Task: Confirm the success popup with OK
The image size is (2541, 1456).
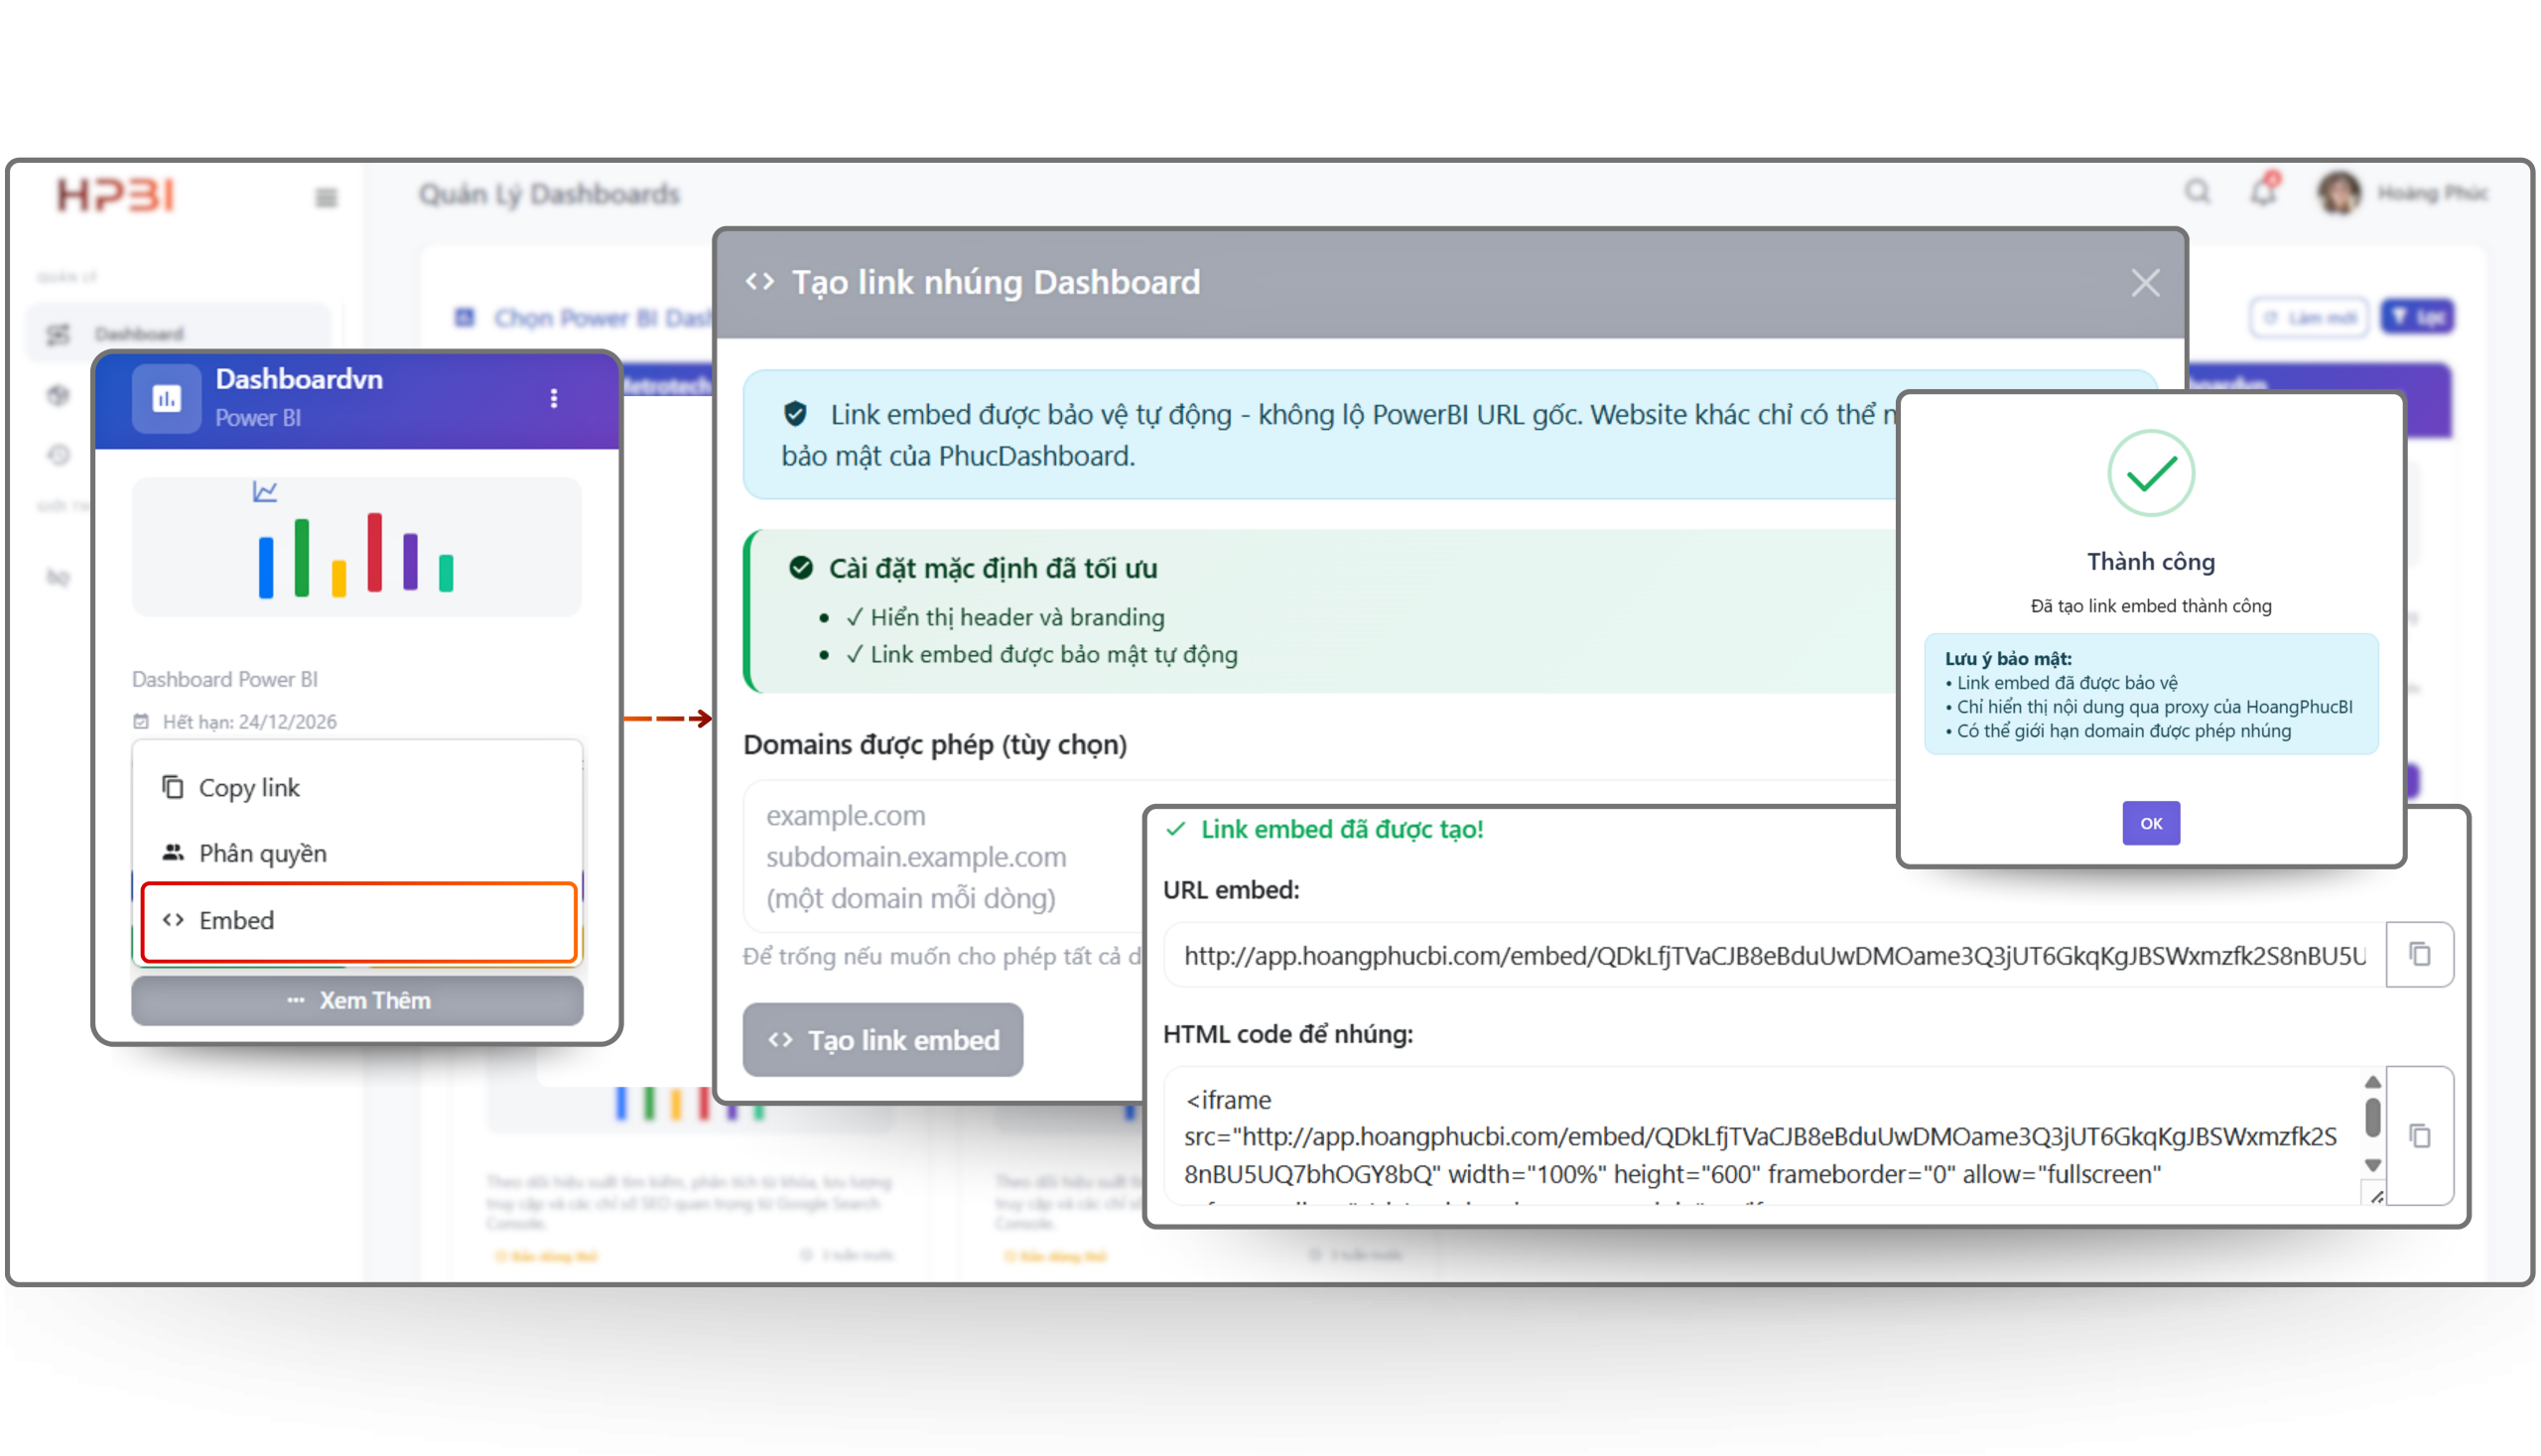Action: pyautogui.click(x=2150, y=823)
